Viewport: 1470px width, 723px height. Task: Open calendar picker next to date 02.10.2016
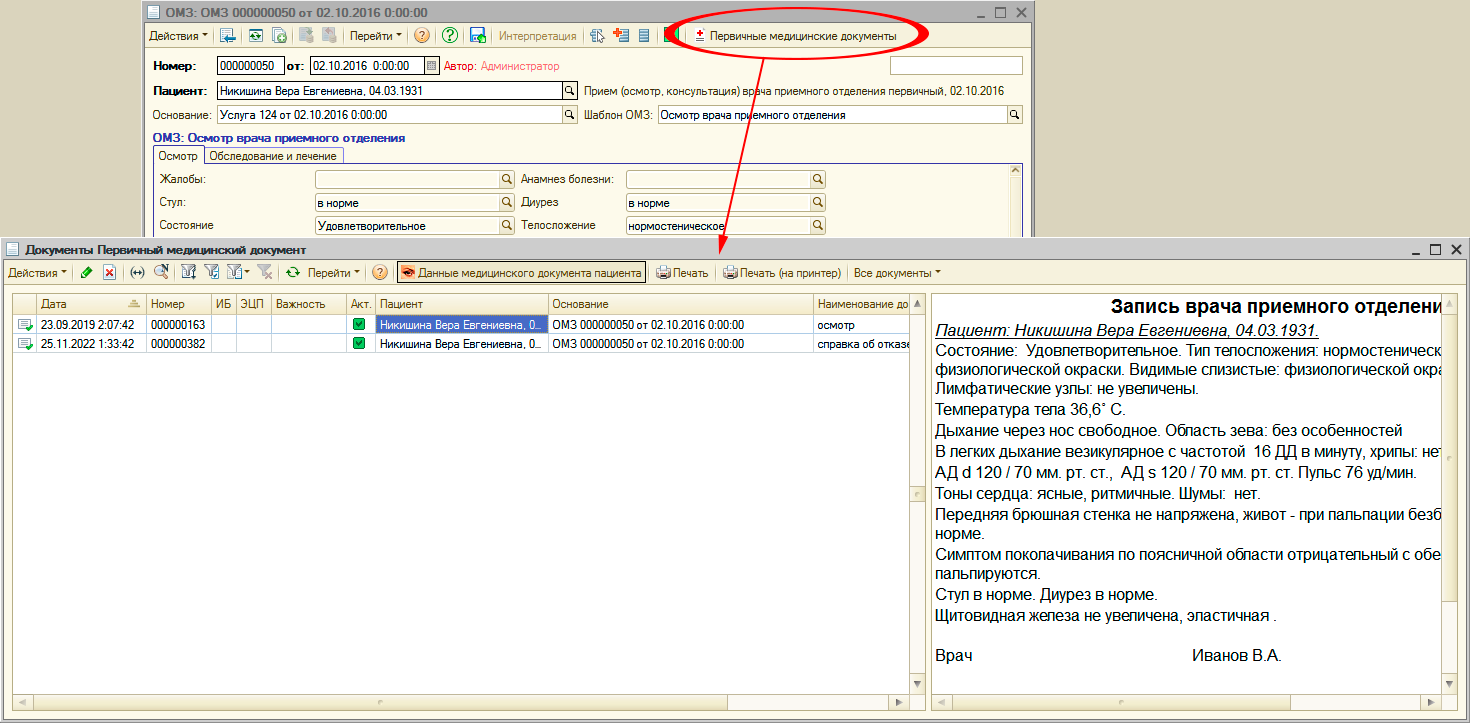point(432,66)
